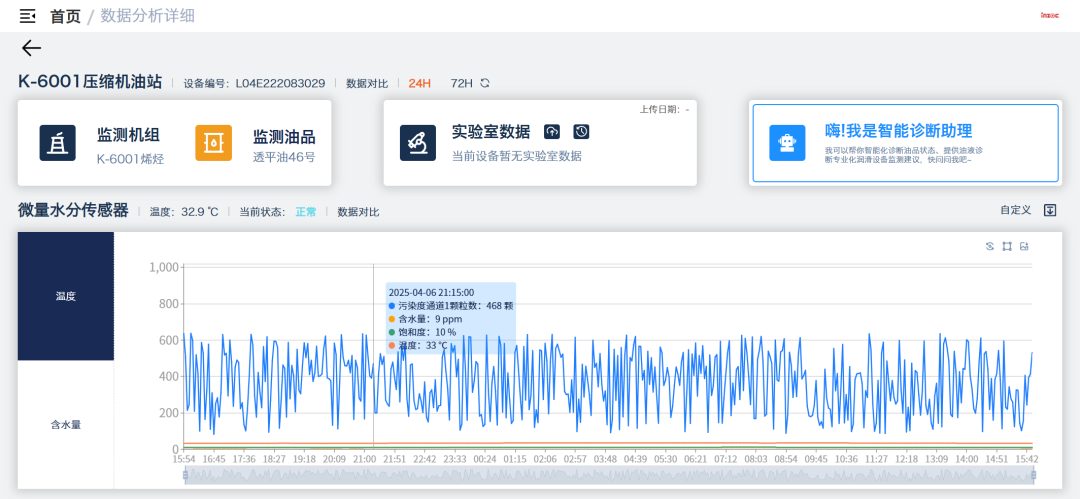The height and width of the screenshot is (499, 1080).
Task: Click the microscope lab data icon
Action: [x=417, y=143]
